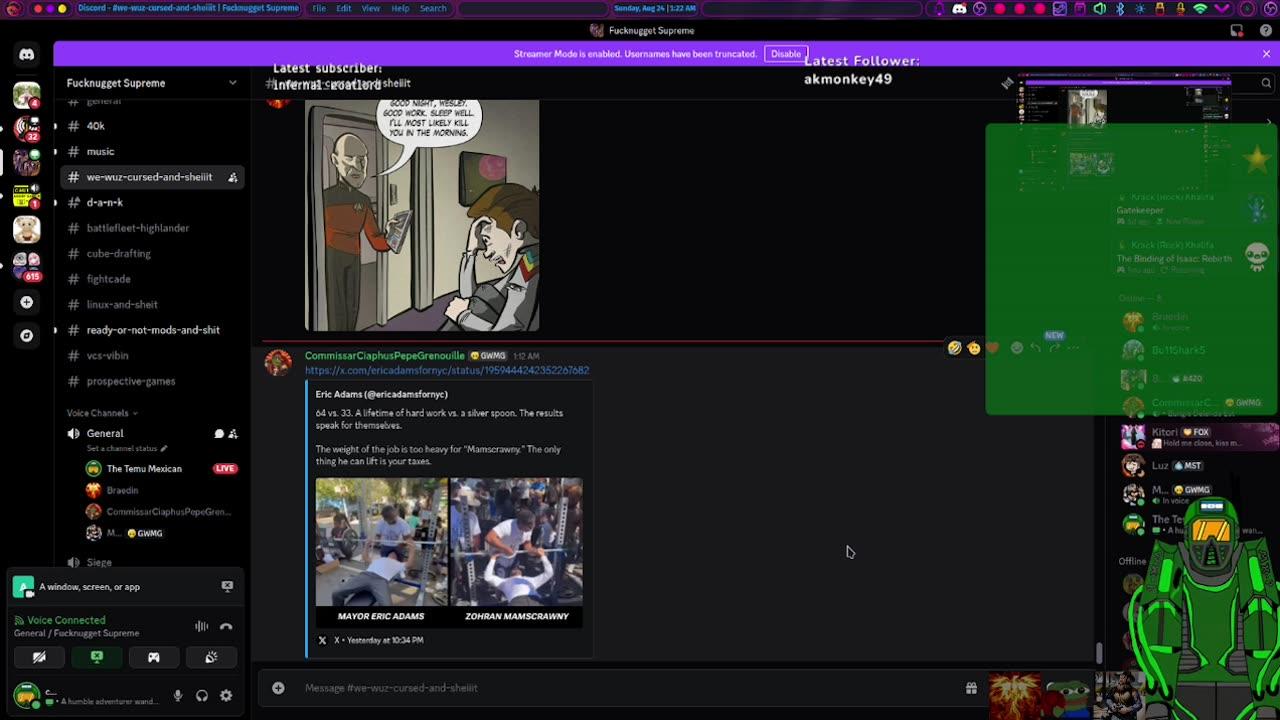The width and height of the screenshot is (1280, 720).
Task: Watch The Temu Mexican's live stream
Action: coord(225,469)
